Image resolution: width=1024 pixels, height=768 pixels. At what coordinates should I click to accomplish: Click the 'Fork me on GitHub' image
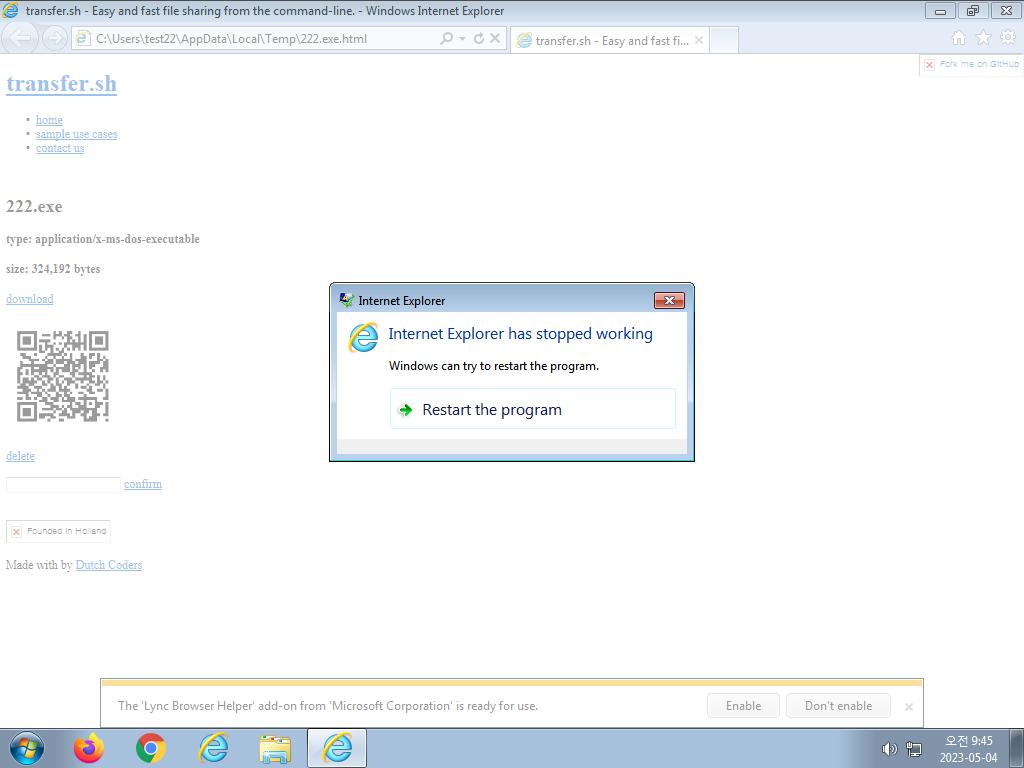tap(971, 65)
